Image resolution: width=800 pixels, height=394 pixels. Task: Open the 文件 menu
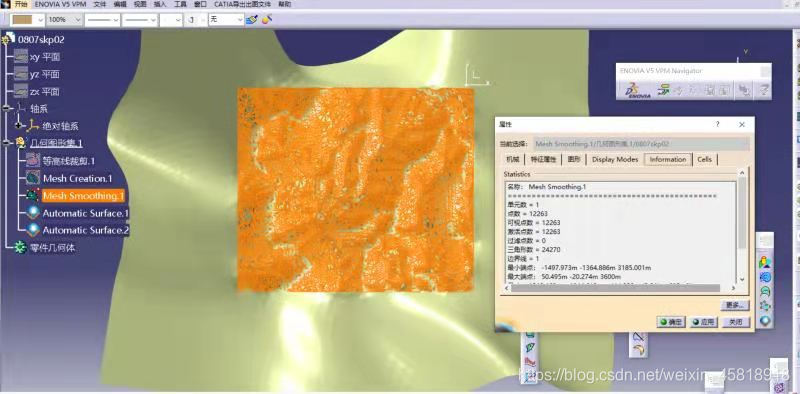(x=101, y=4)
